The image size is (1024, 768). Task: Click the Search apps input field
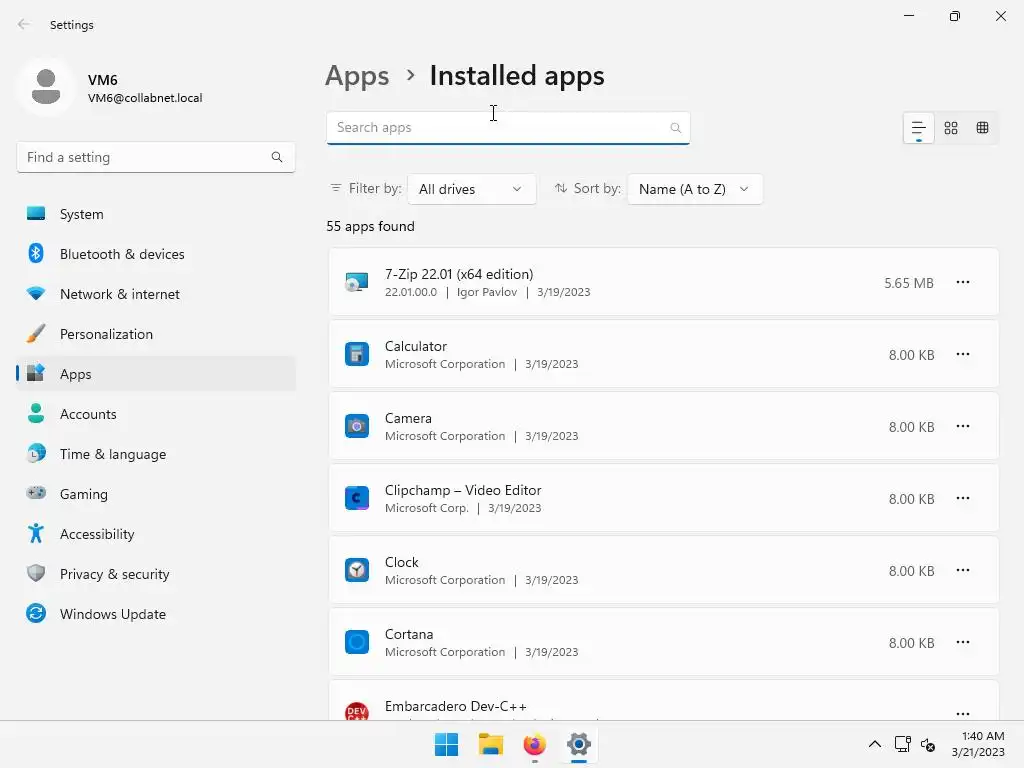coord(495,128)
